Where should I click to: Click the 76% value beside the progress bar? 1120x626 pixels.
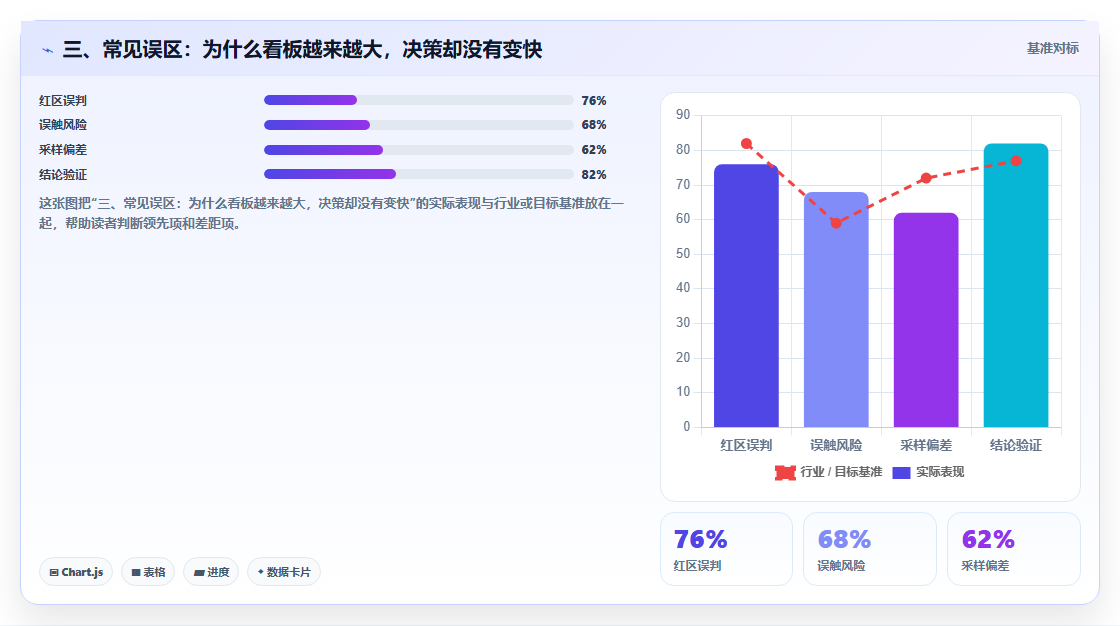[594, 101]
